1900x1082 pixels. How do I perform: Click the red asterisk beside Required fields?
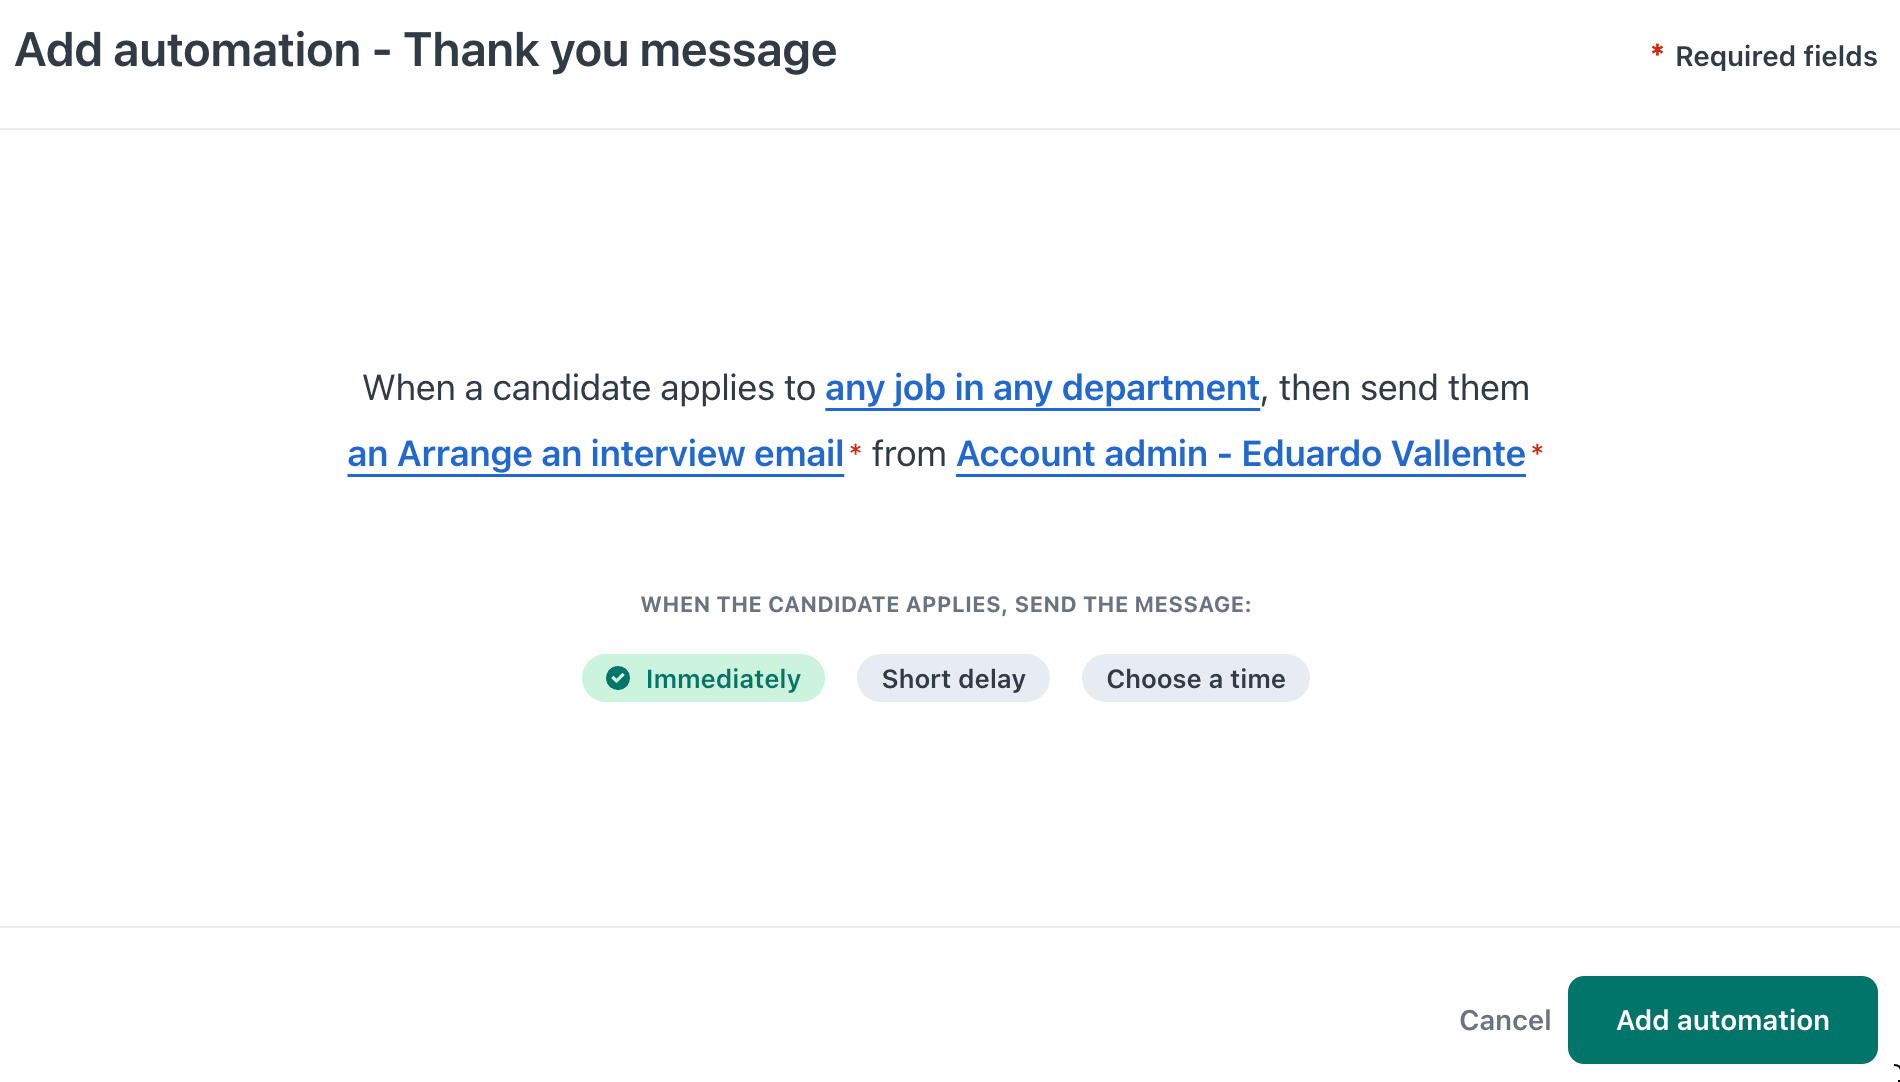[1657, 52]
